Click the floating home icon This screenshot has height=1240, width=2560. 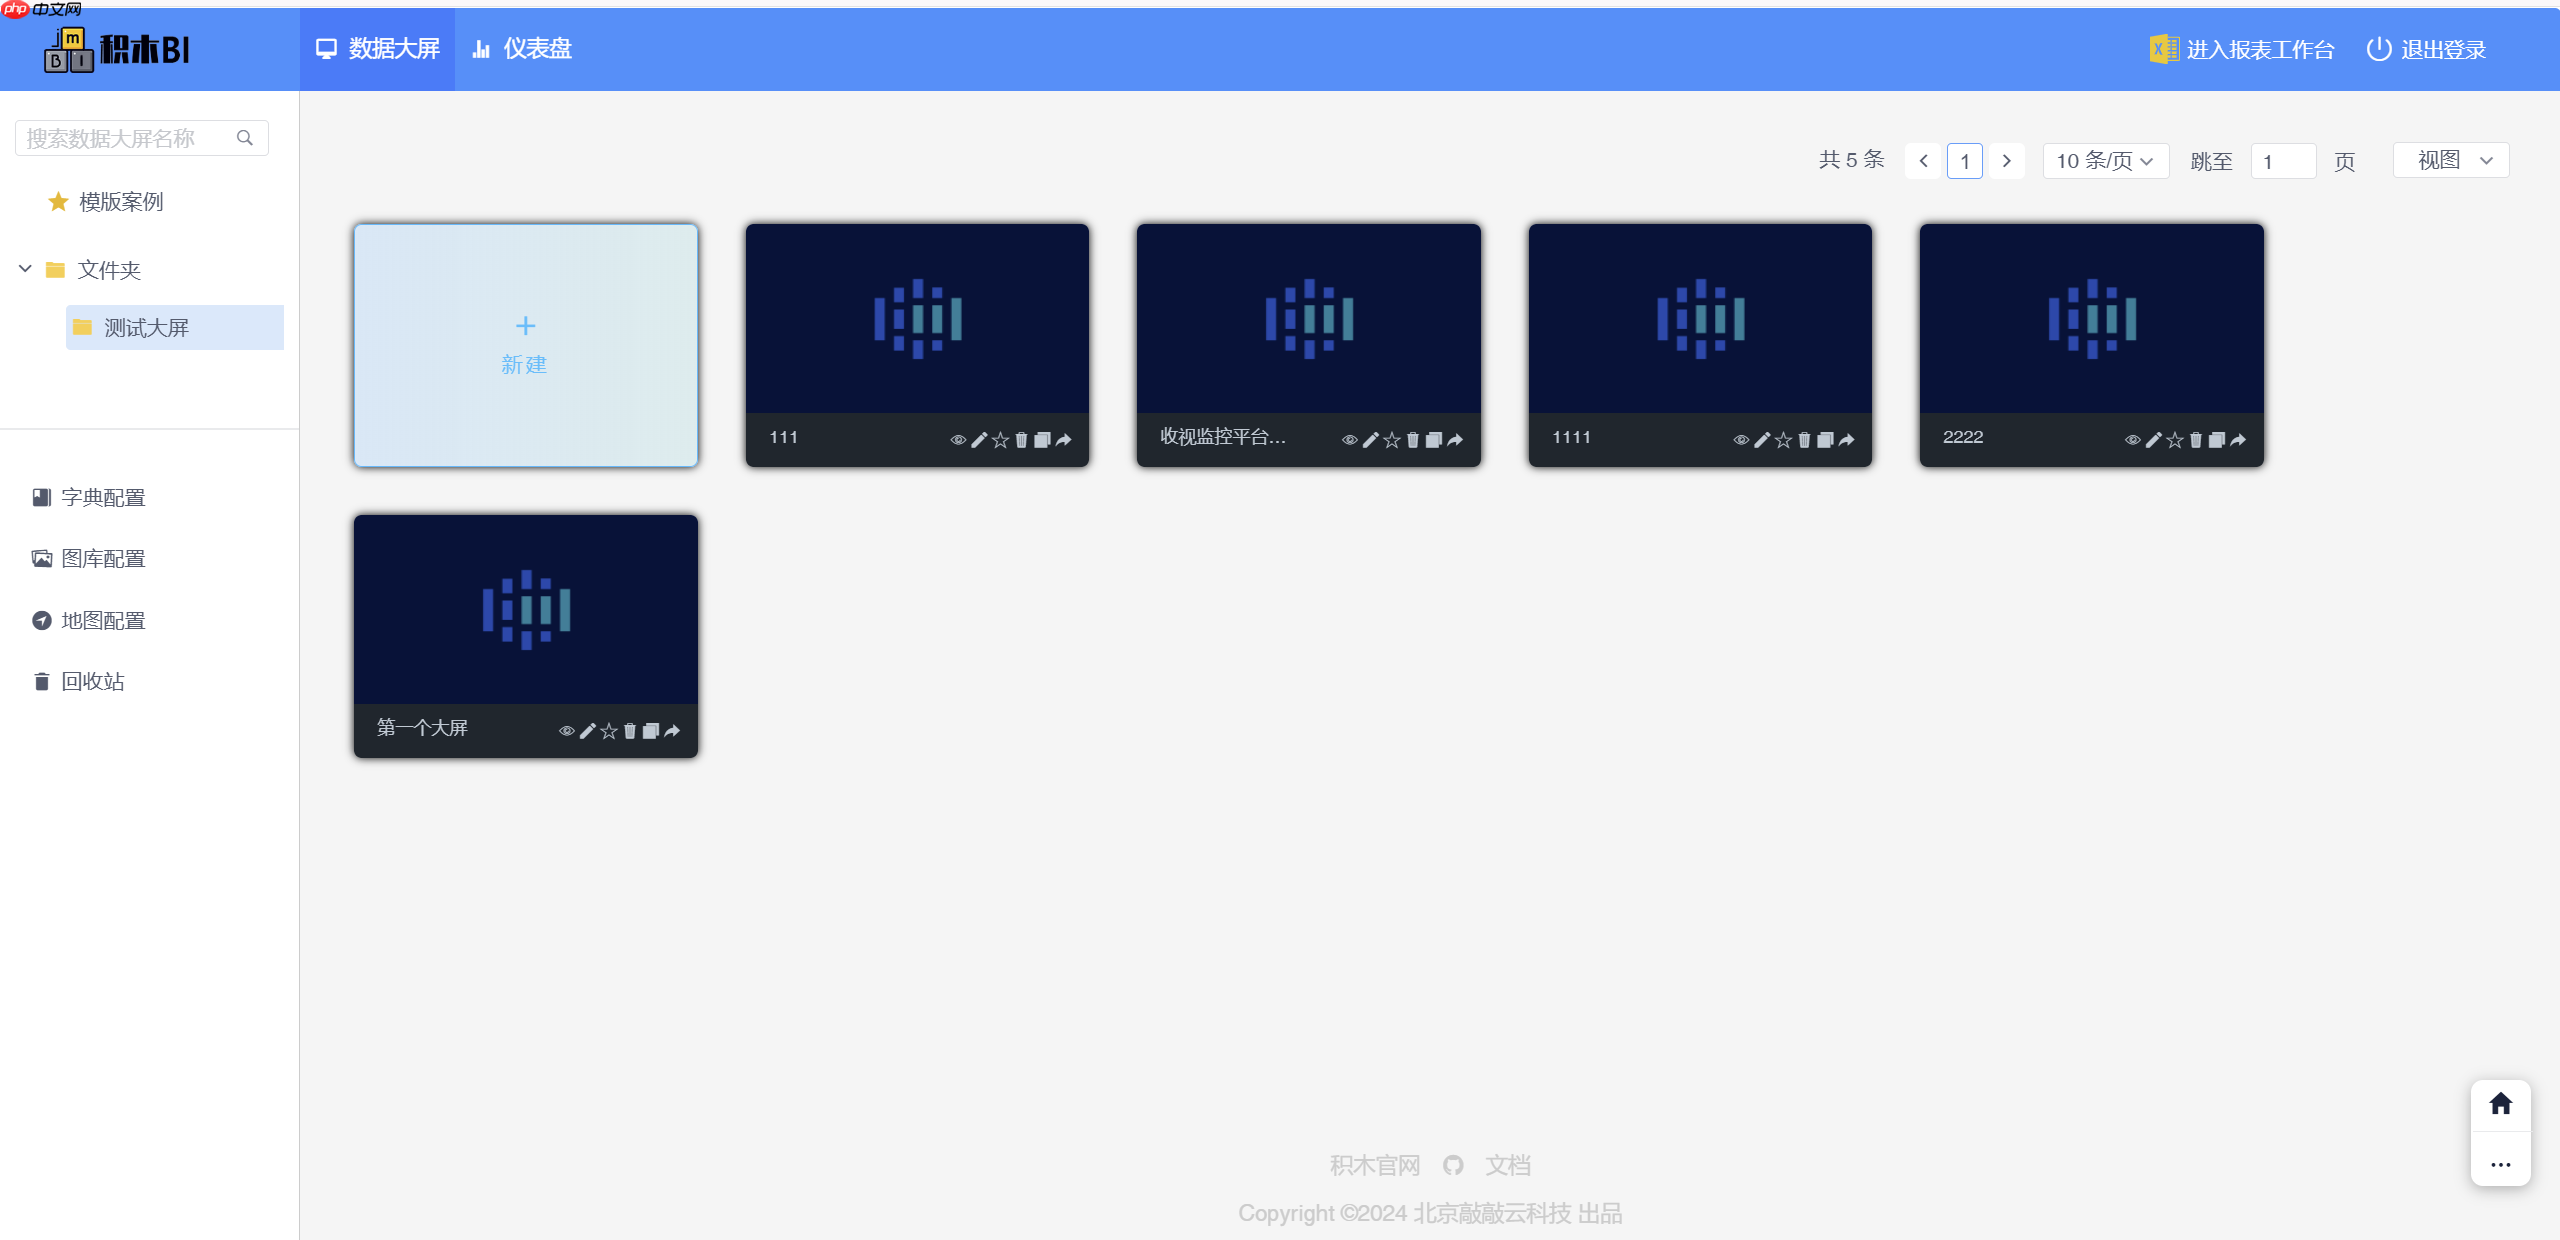click(2500, 1103)
